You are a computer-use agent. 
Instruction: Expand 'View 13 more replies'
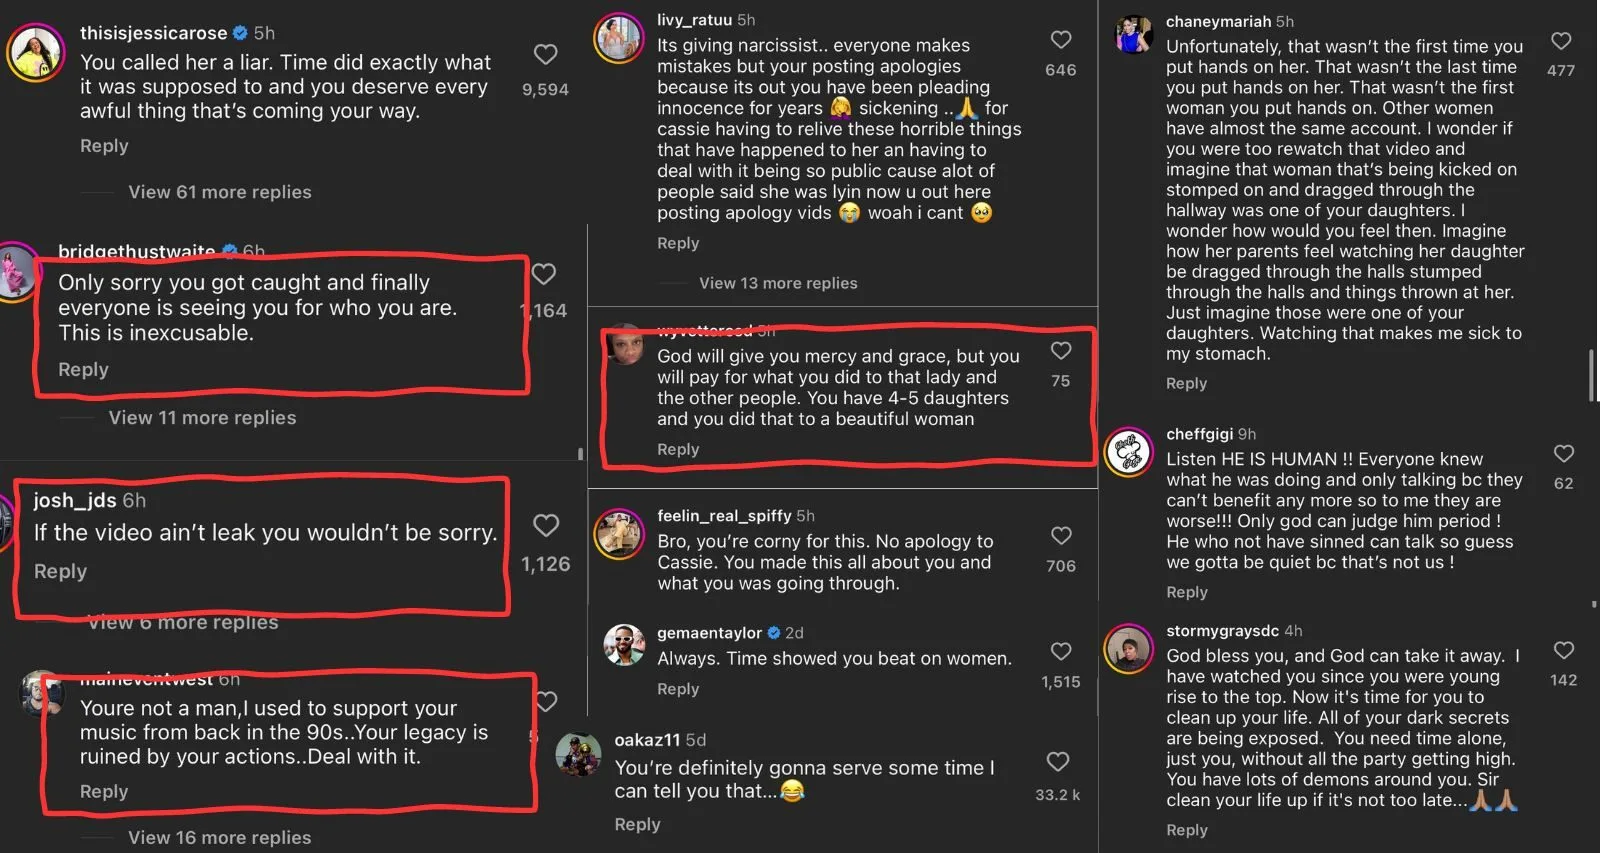778,283
